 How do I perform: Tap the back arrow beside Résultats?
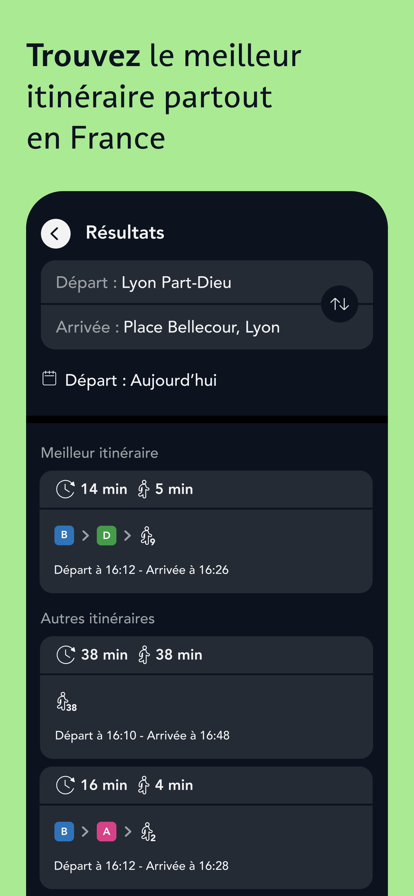55,234
